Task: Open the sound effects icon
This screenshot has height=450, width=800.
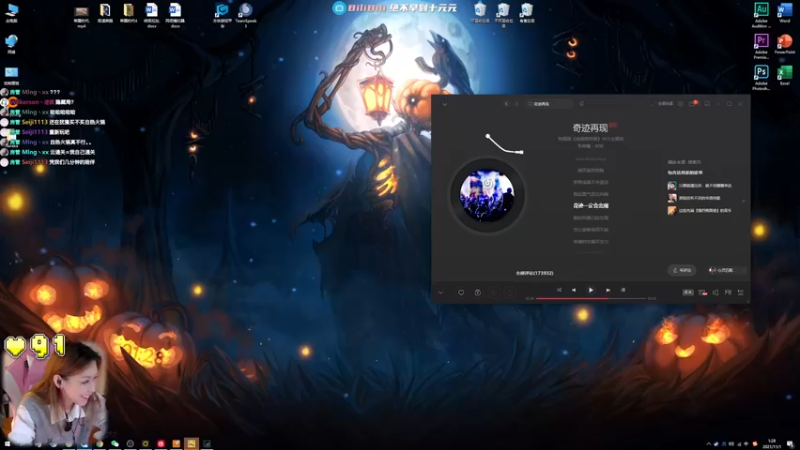Action: (703, 292)
